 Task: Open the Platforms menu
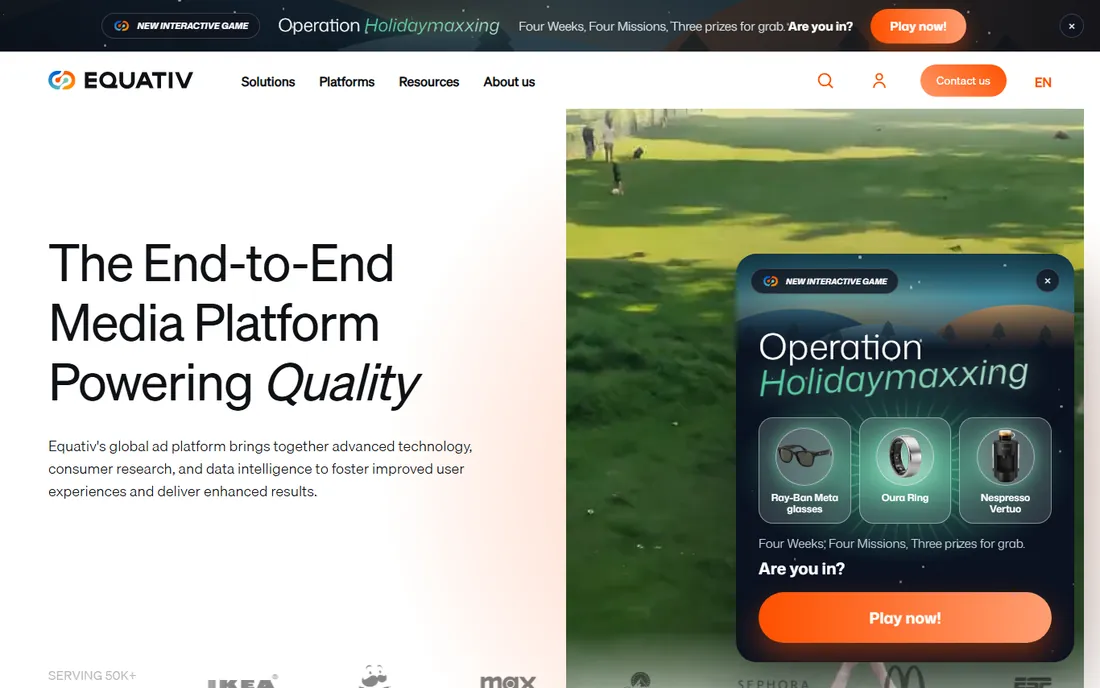(347, 82)
